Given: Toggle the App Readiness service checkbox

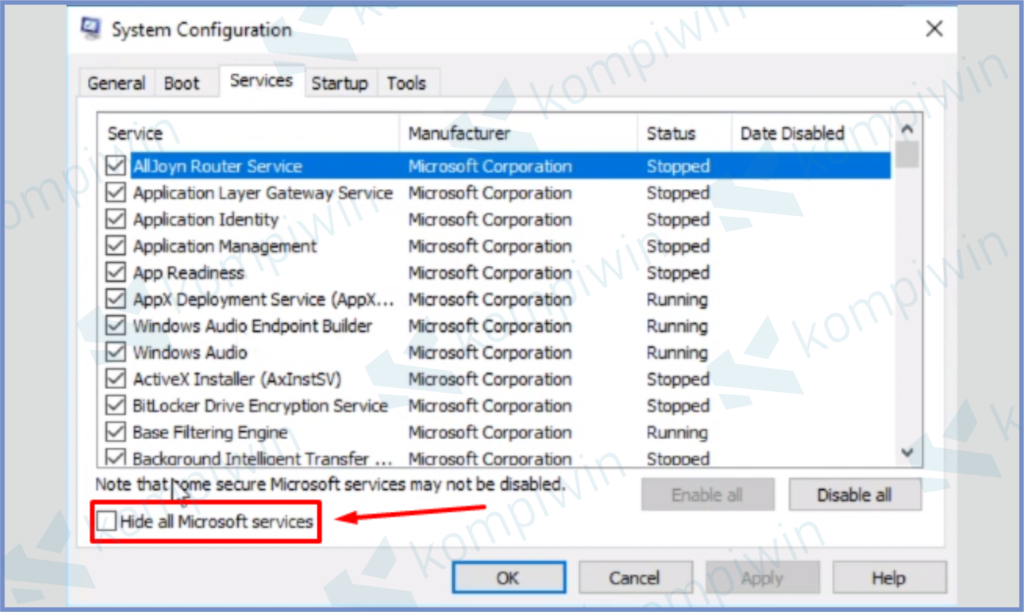Looking at the screenshot, I should coord(116,272).
